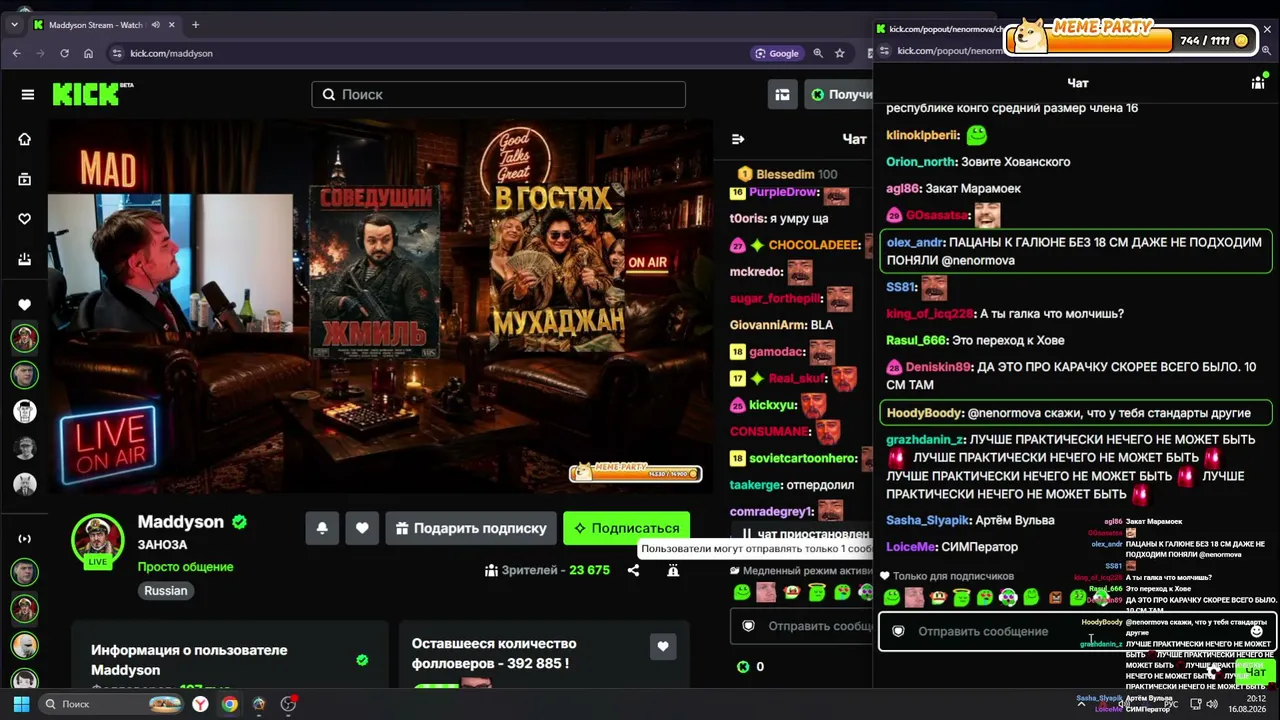The image size is (1280, 720).
Task: Expand the recommended channels sidebar section
Action: point(25,539)
